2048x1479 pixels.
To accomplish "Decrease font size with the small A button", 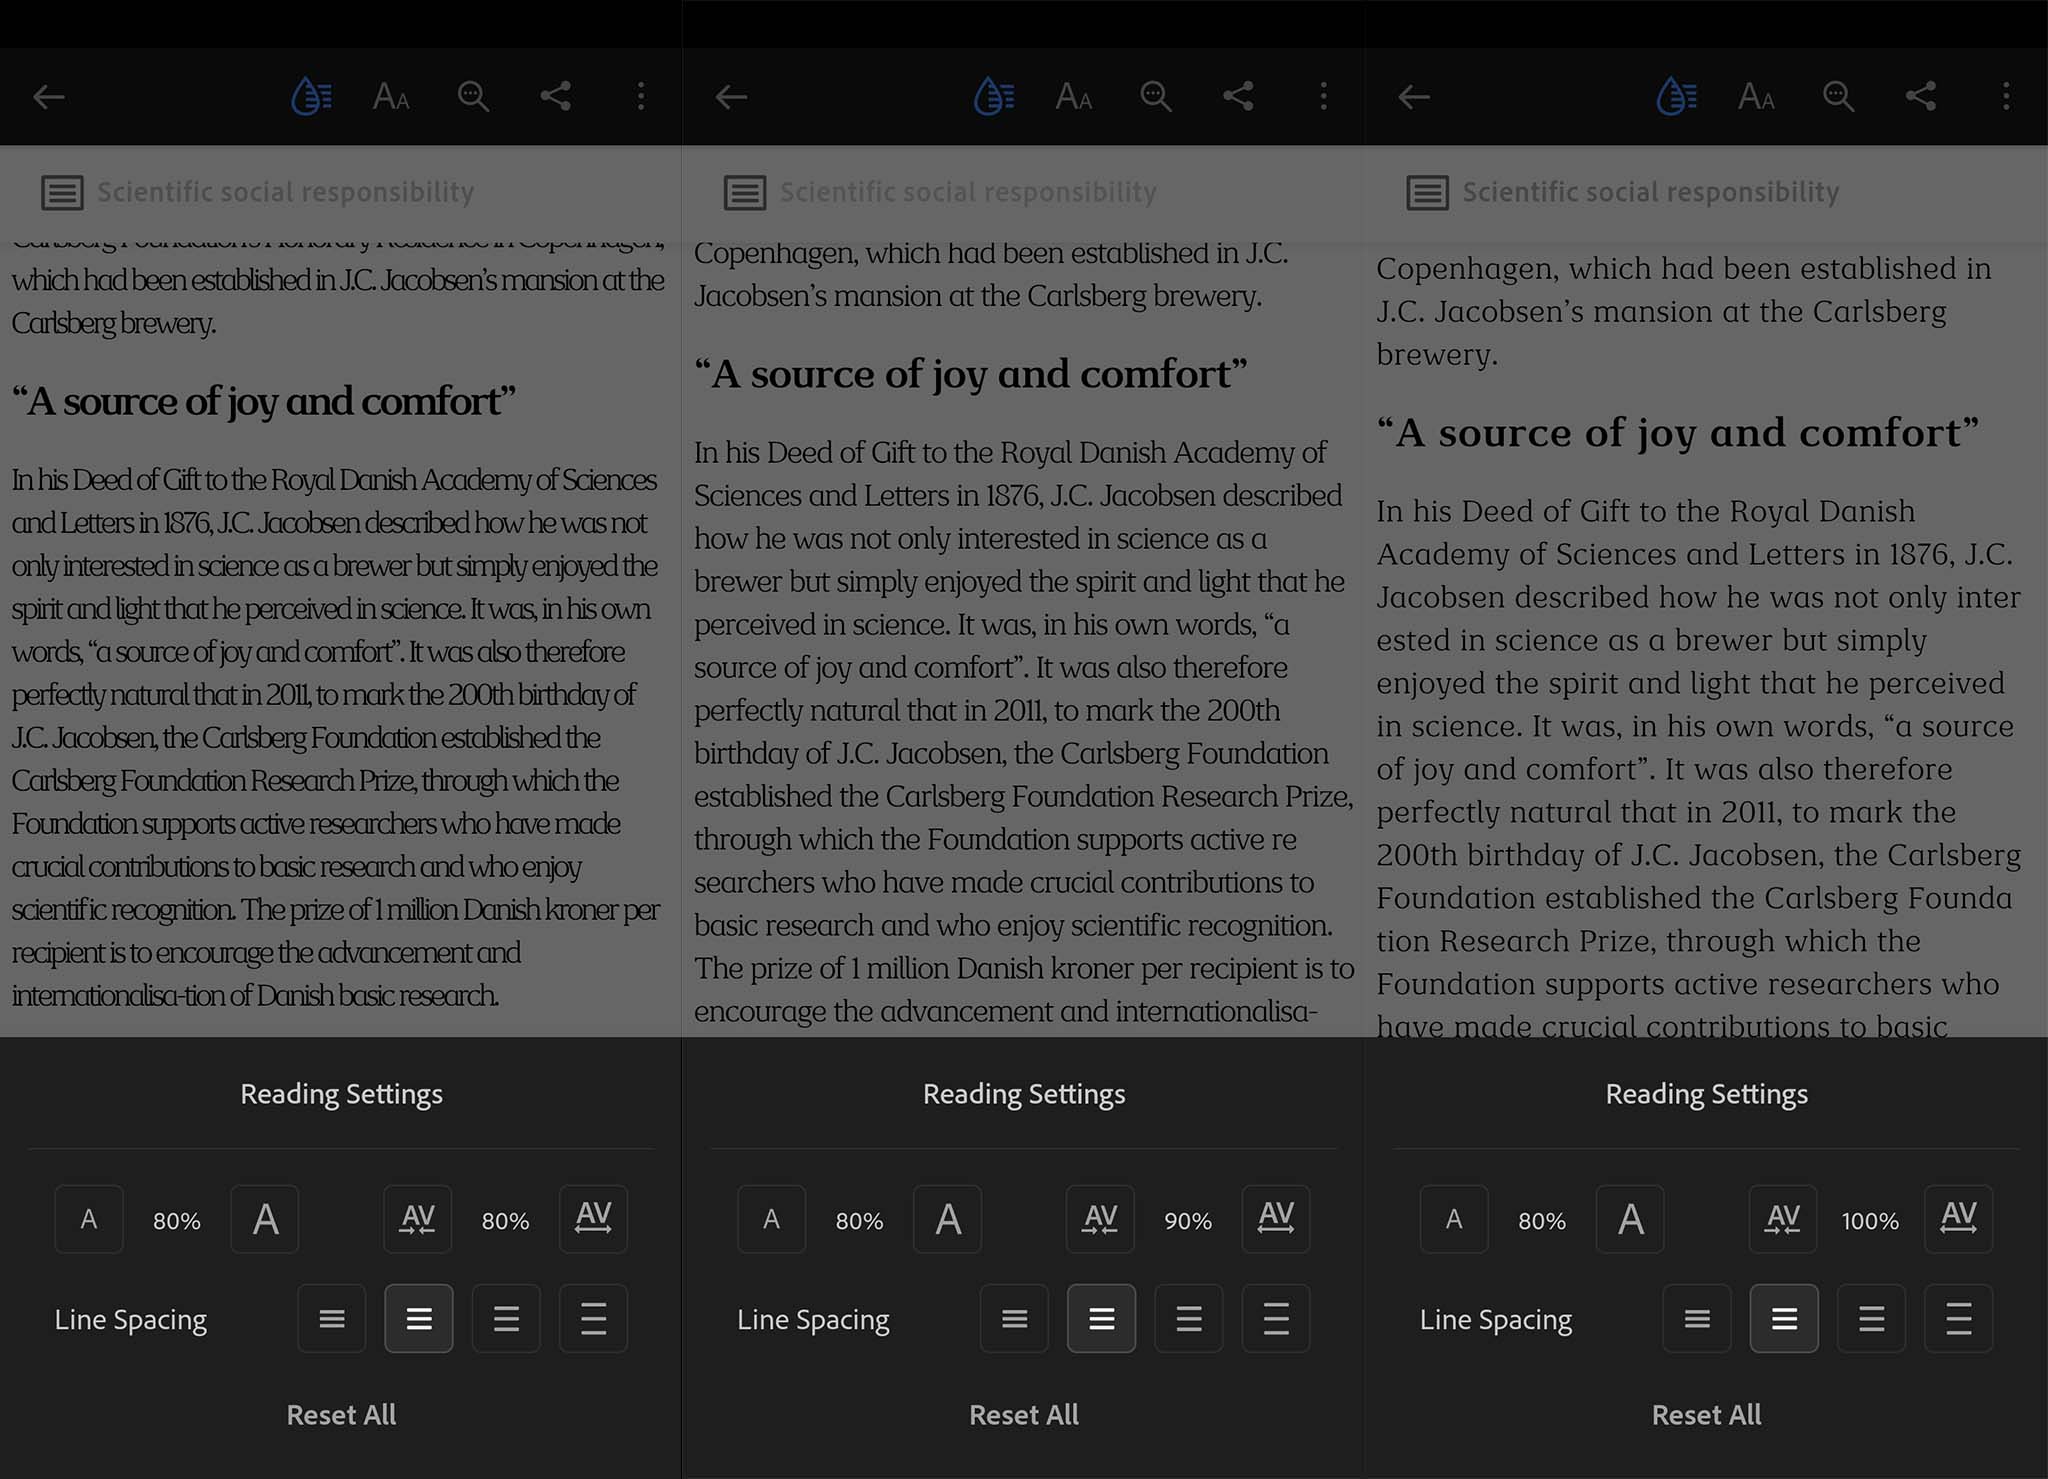I will [x=88, y=1219].
